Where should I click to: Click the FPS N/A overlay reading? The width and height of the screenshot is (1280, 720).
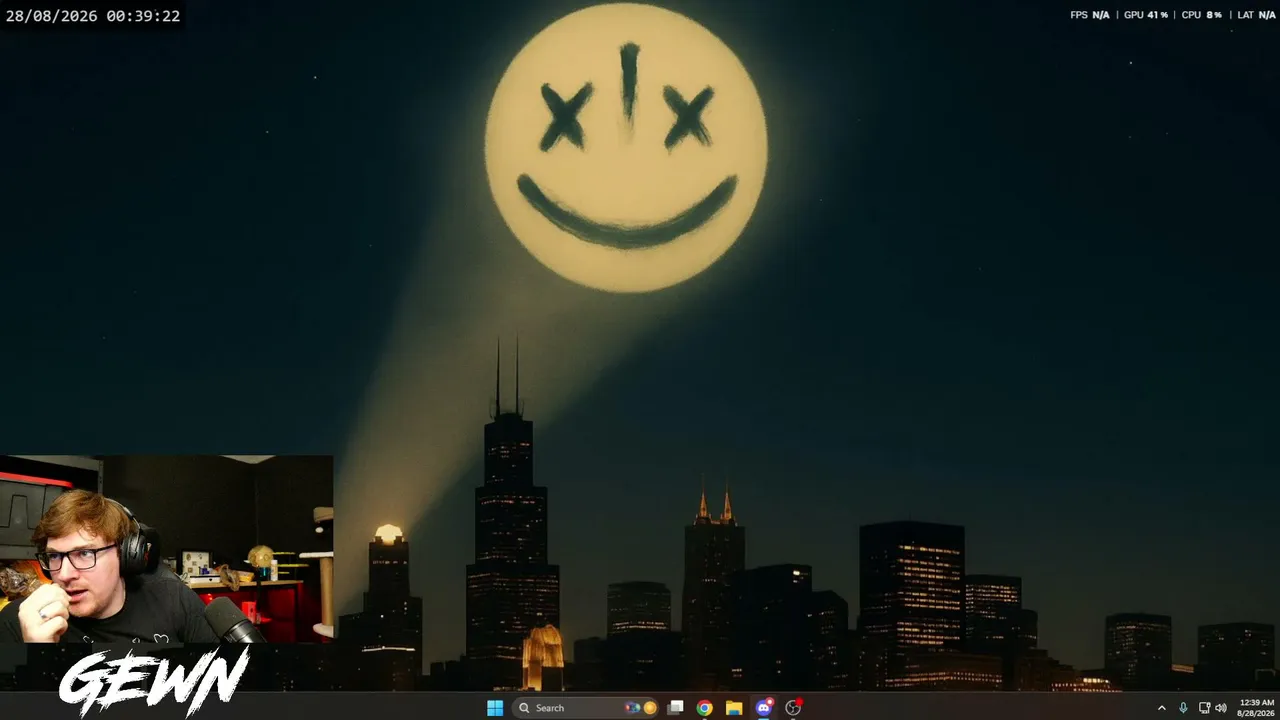click(x=1090, y=15)
